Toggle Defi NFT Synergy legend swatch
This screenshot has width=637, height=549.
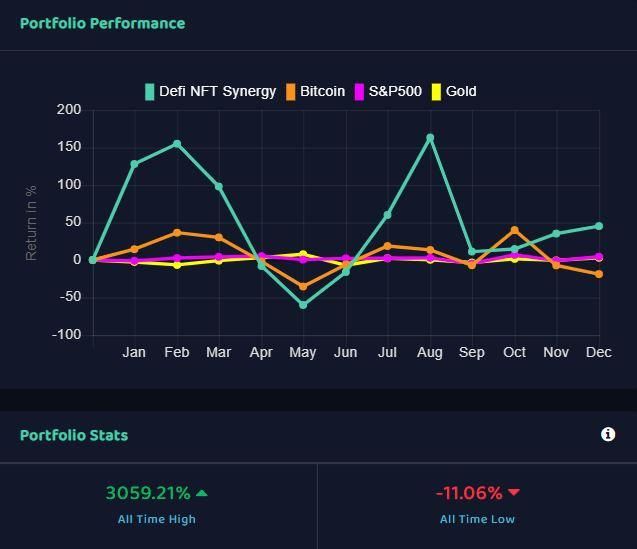(x=150, y=92)
